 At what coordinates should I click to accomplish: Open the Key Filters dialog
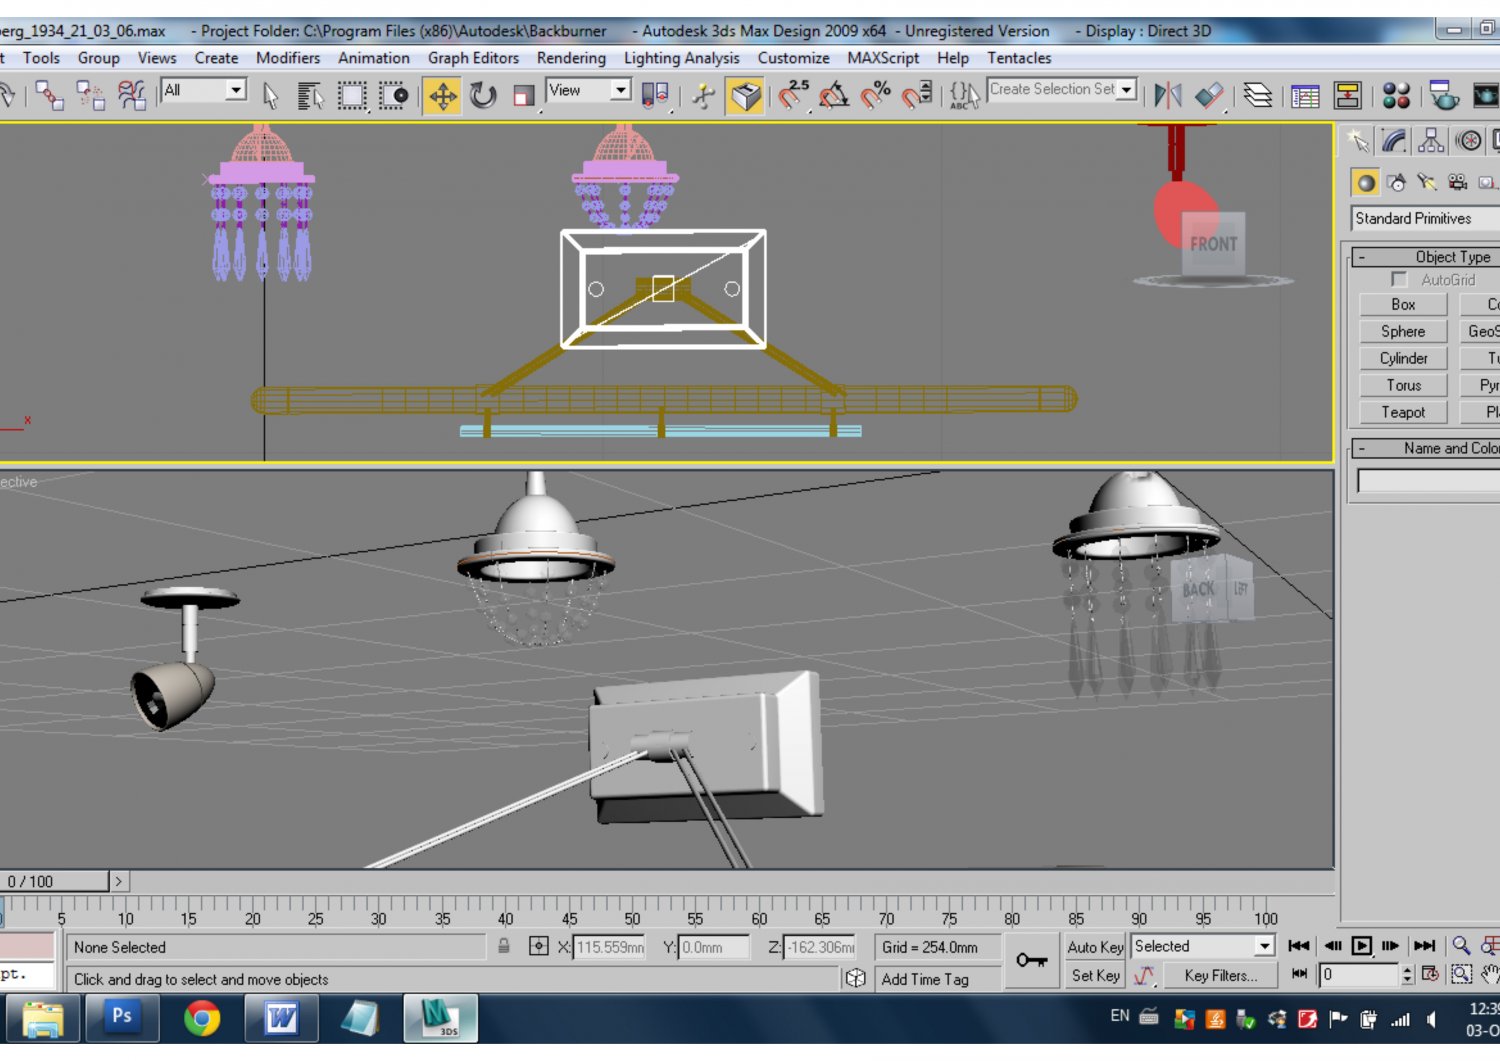coord(1220,976)
